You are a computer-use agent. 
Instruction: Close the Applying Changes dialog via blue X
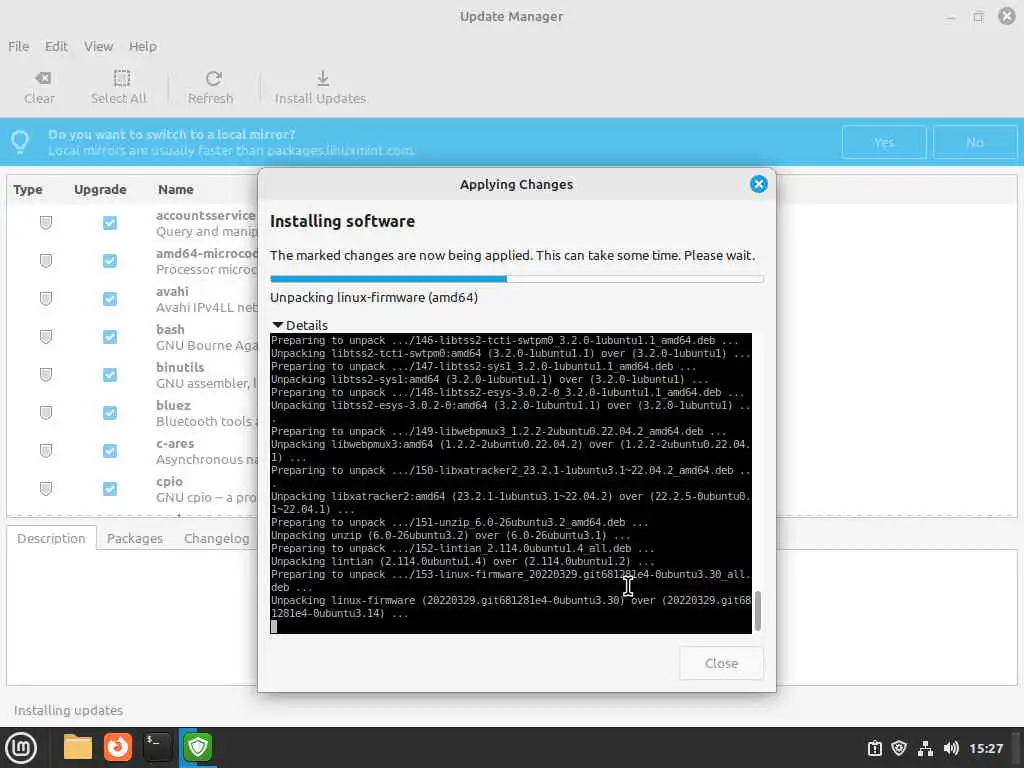tap(758, 184)
